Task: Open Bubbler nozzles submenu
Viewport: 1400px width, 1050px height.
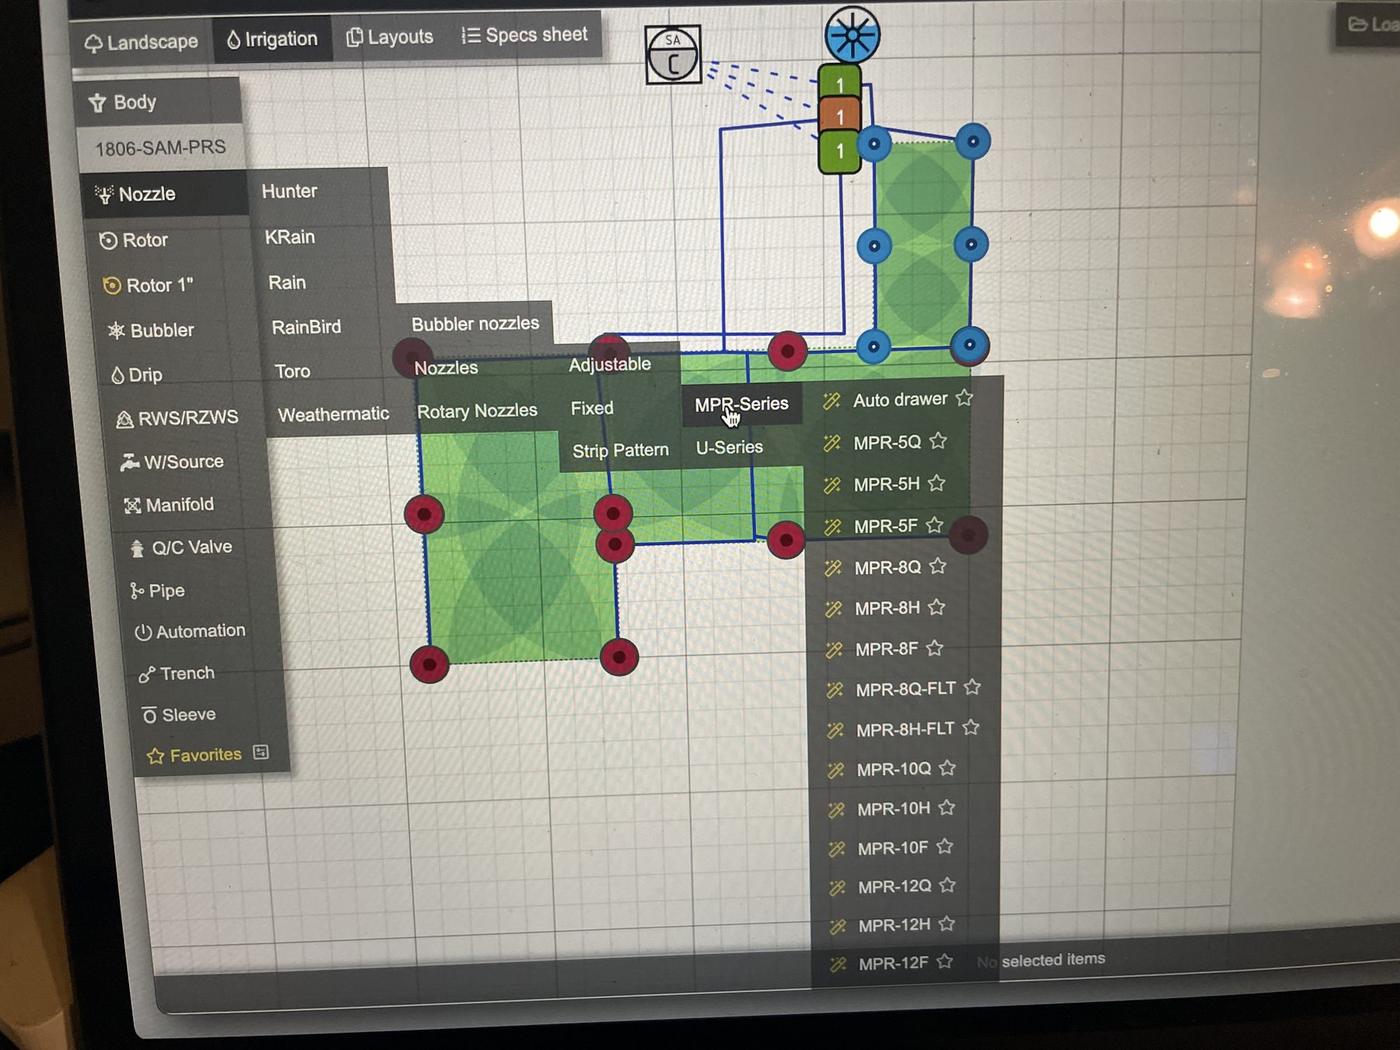Action: coord(475,324)
